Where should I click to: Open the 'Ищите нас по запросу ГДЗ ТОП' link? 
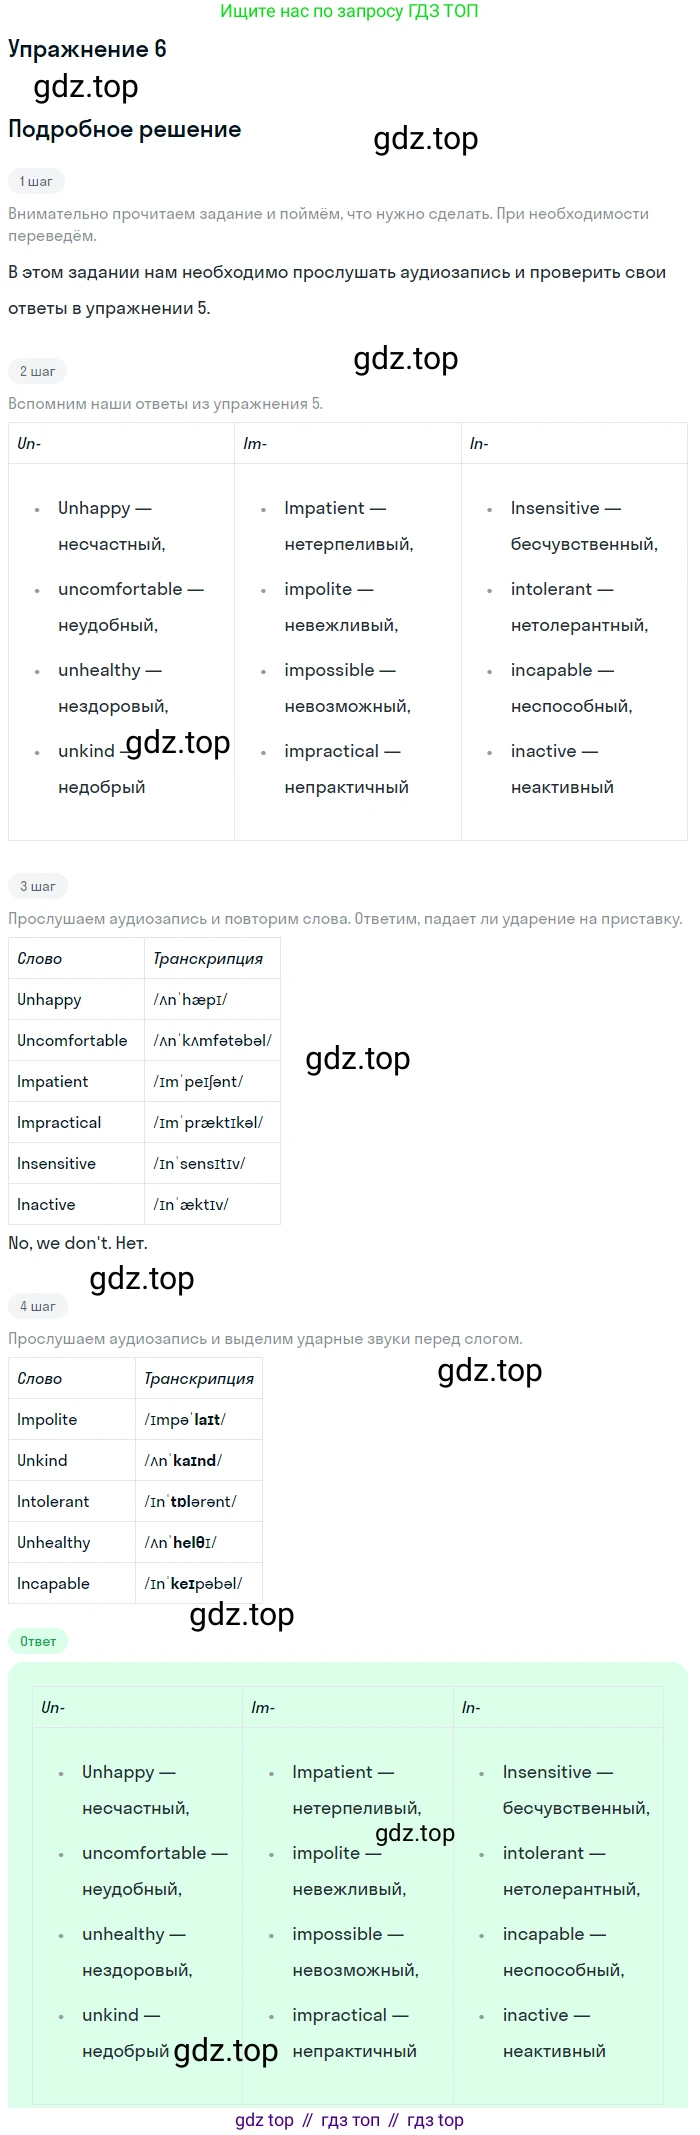pos(349,12)
